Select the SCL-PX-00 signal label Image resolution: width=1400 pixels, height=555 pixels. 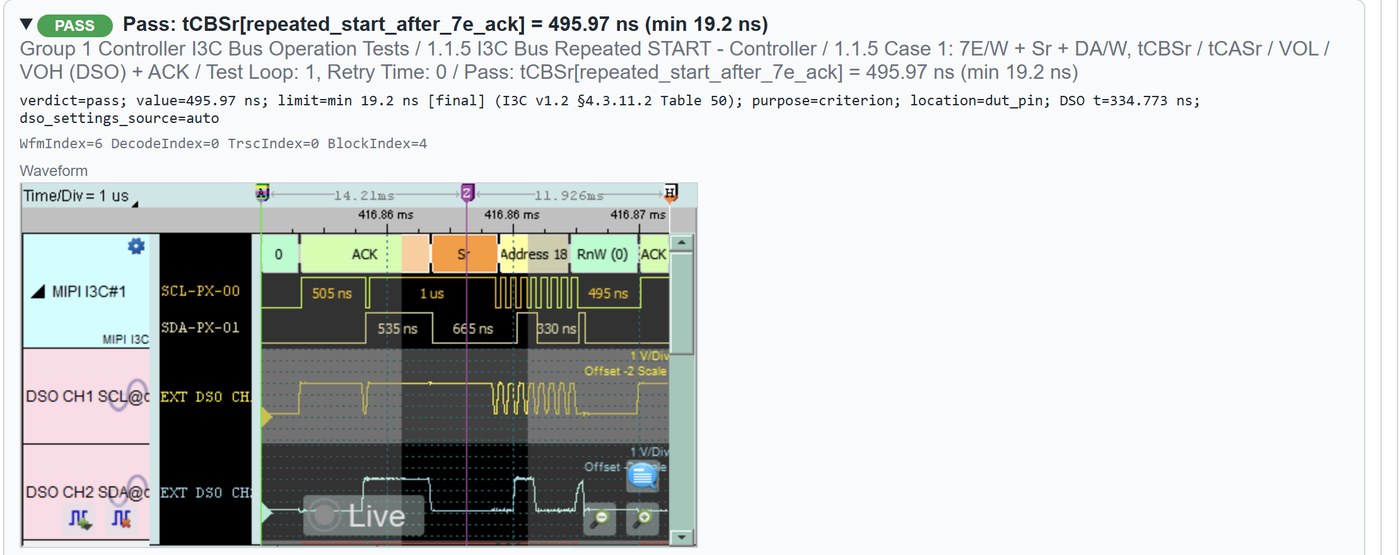point(200,292)
